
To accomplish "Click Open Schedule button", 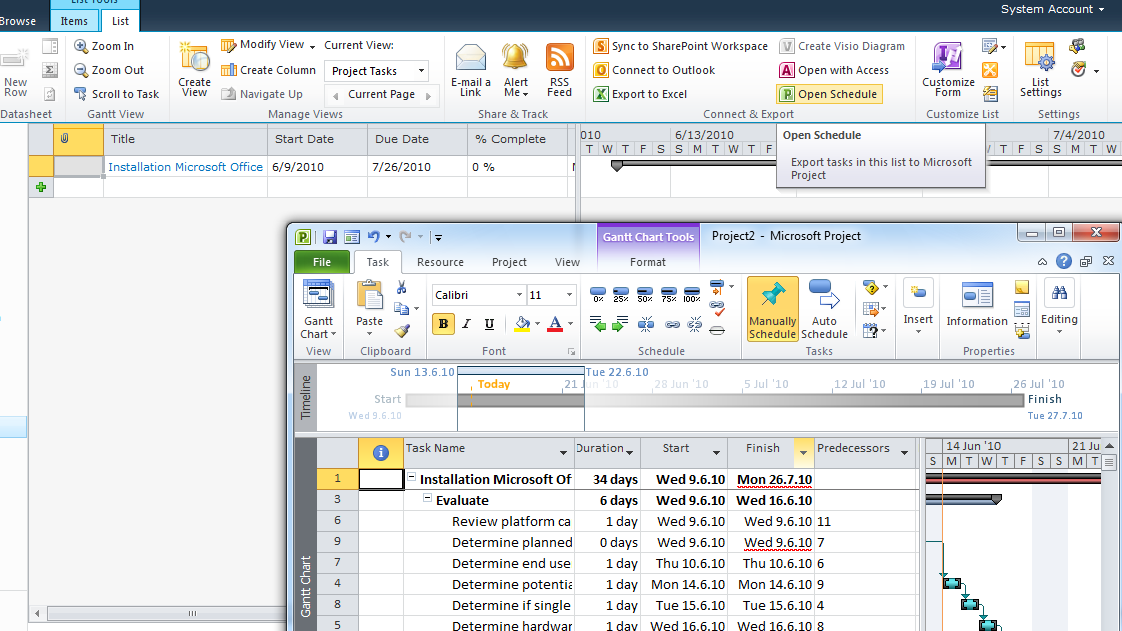I will (829, 94).
